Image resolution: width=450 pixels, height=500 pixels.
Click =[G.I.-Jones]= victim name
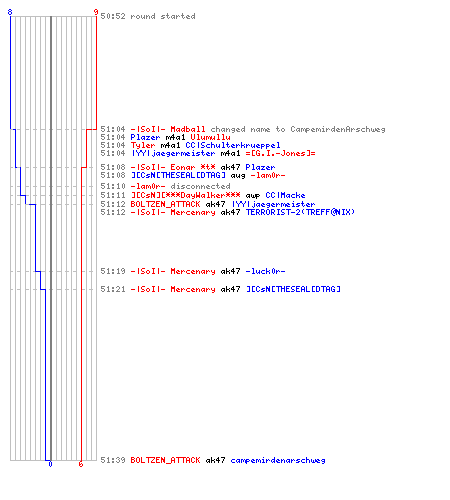pos(280,153)
